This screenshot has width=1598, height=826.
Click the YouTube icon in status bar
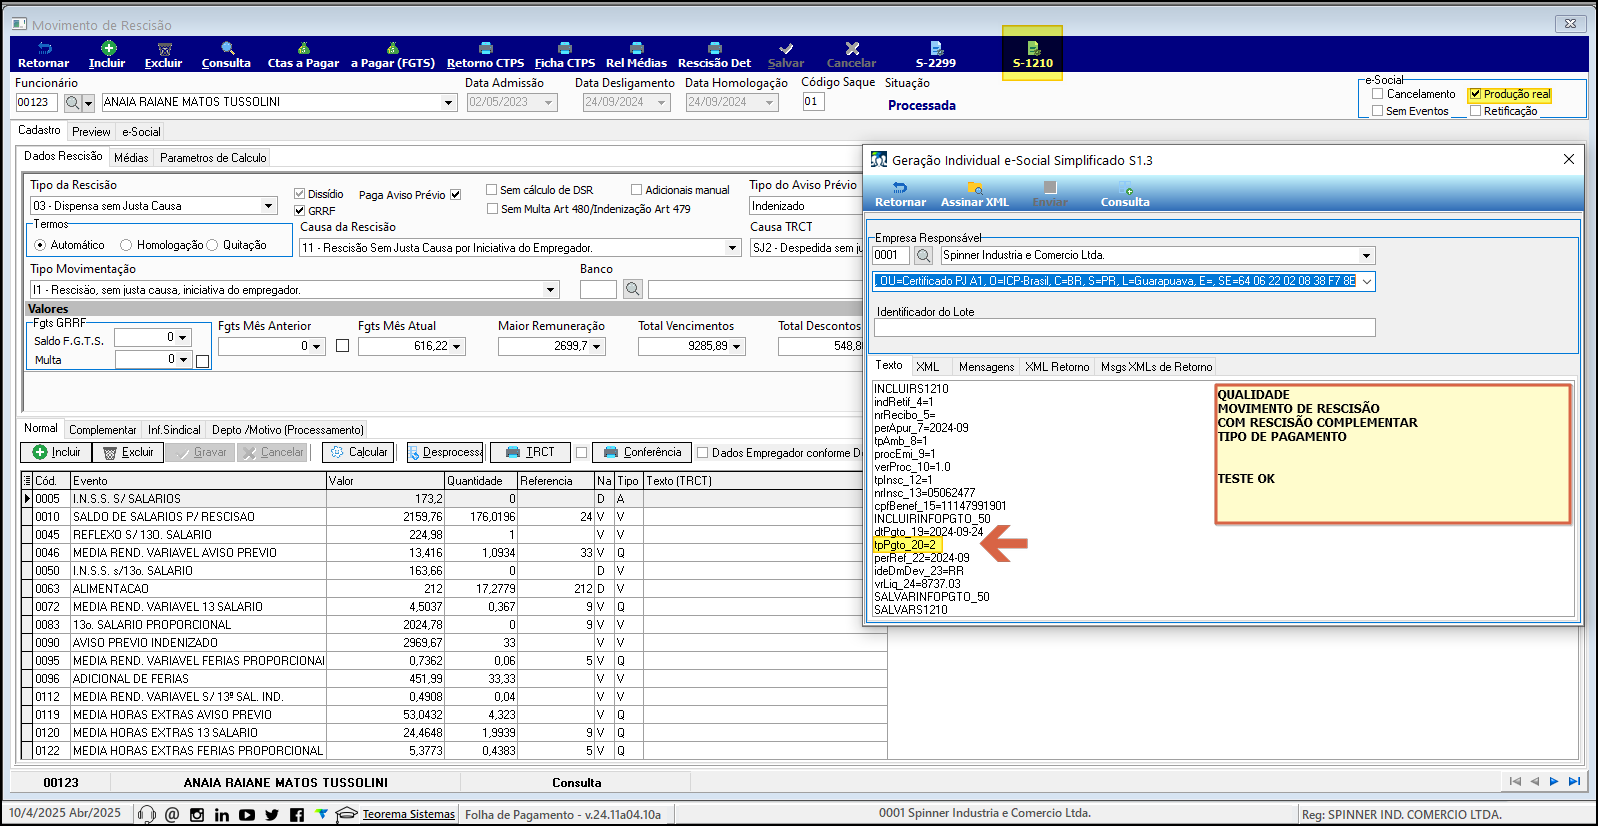point(247,815)
